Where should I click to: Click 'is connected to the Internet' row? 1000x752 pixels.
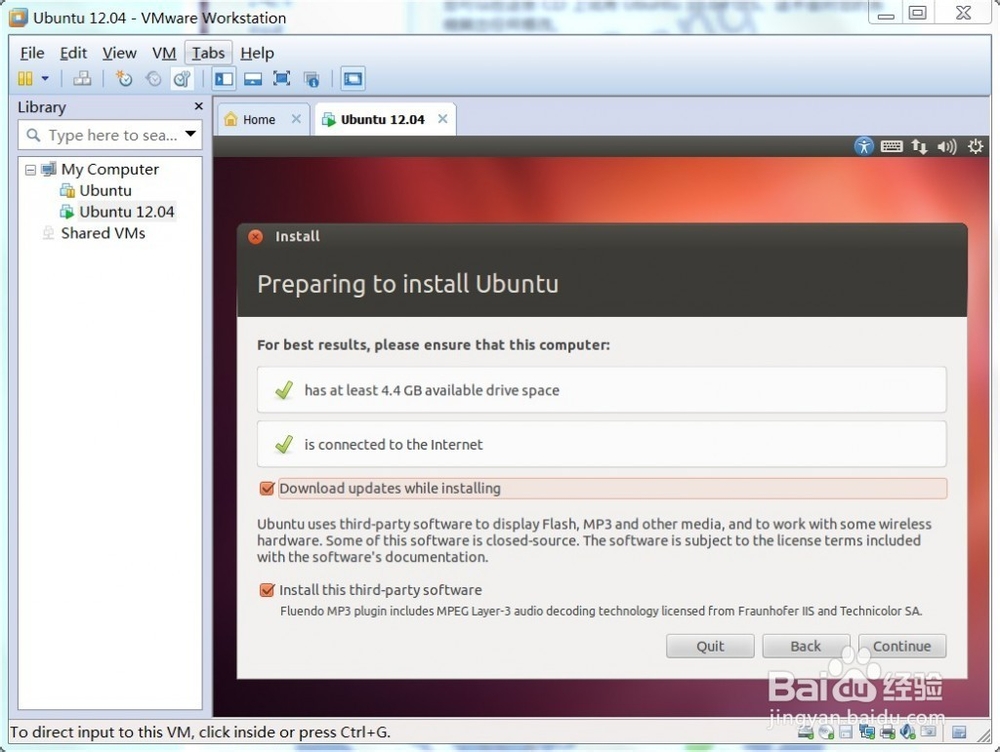tap(601, 444)
